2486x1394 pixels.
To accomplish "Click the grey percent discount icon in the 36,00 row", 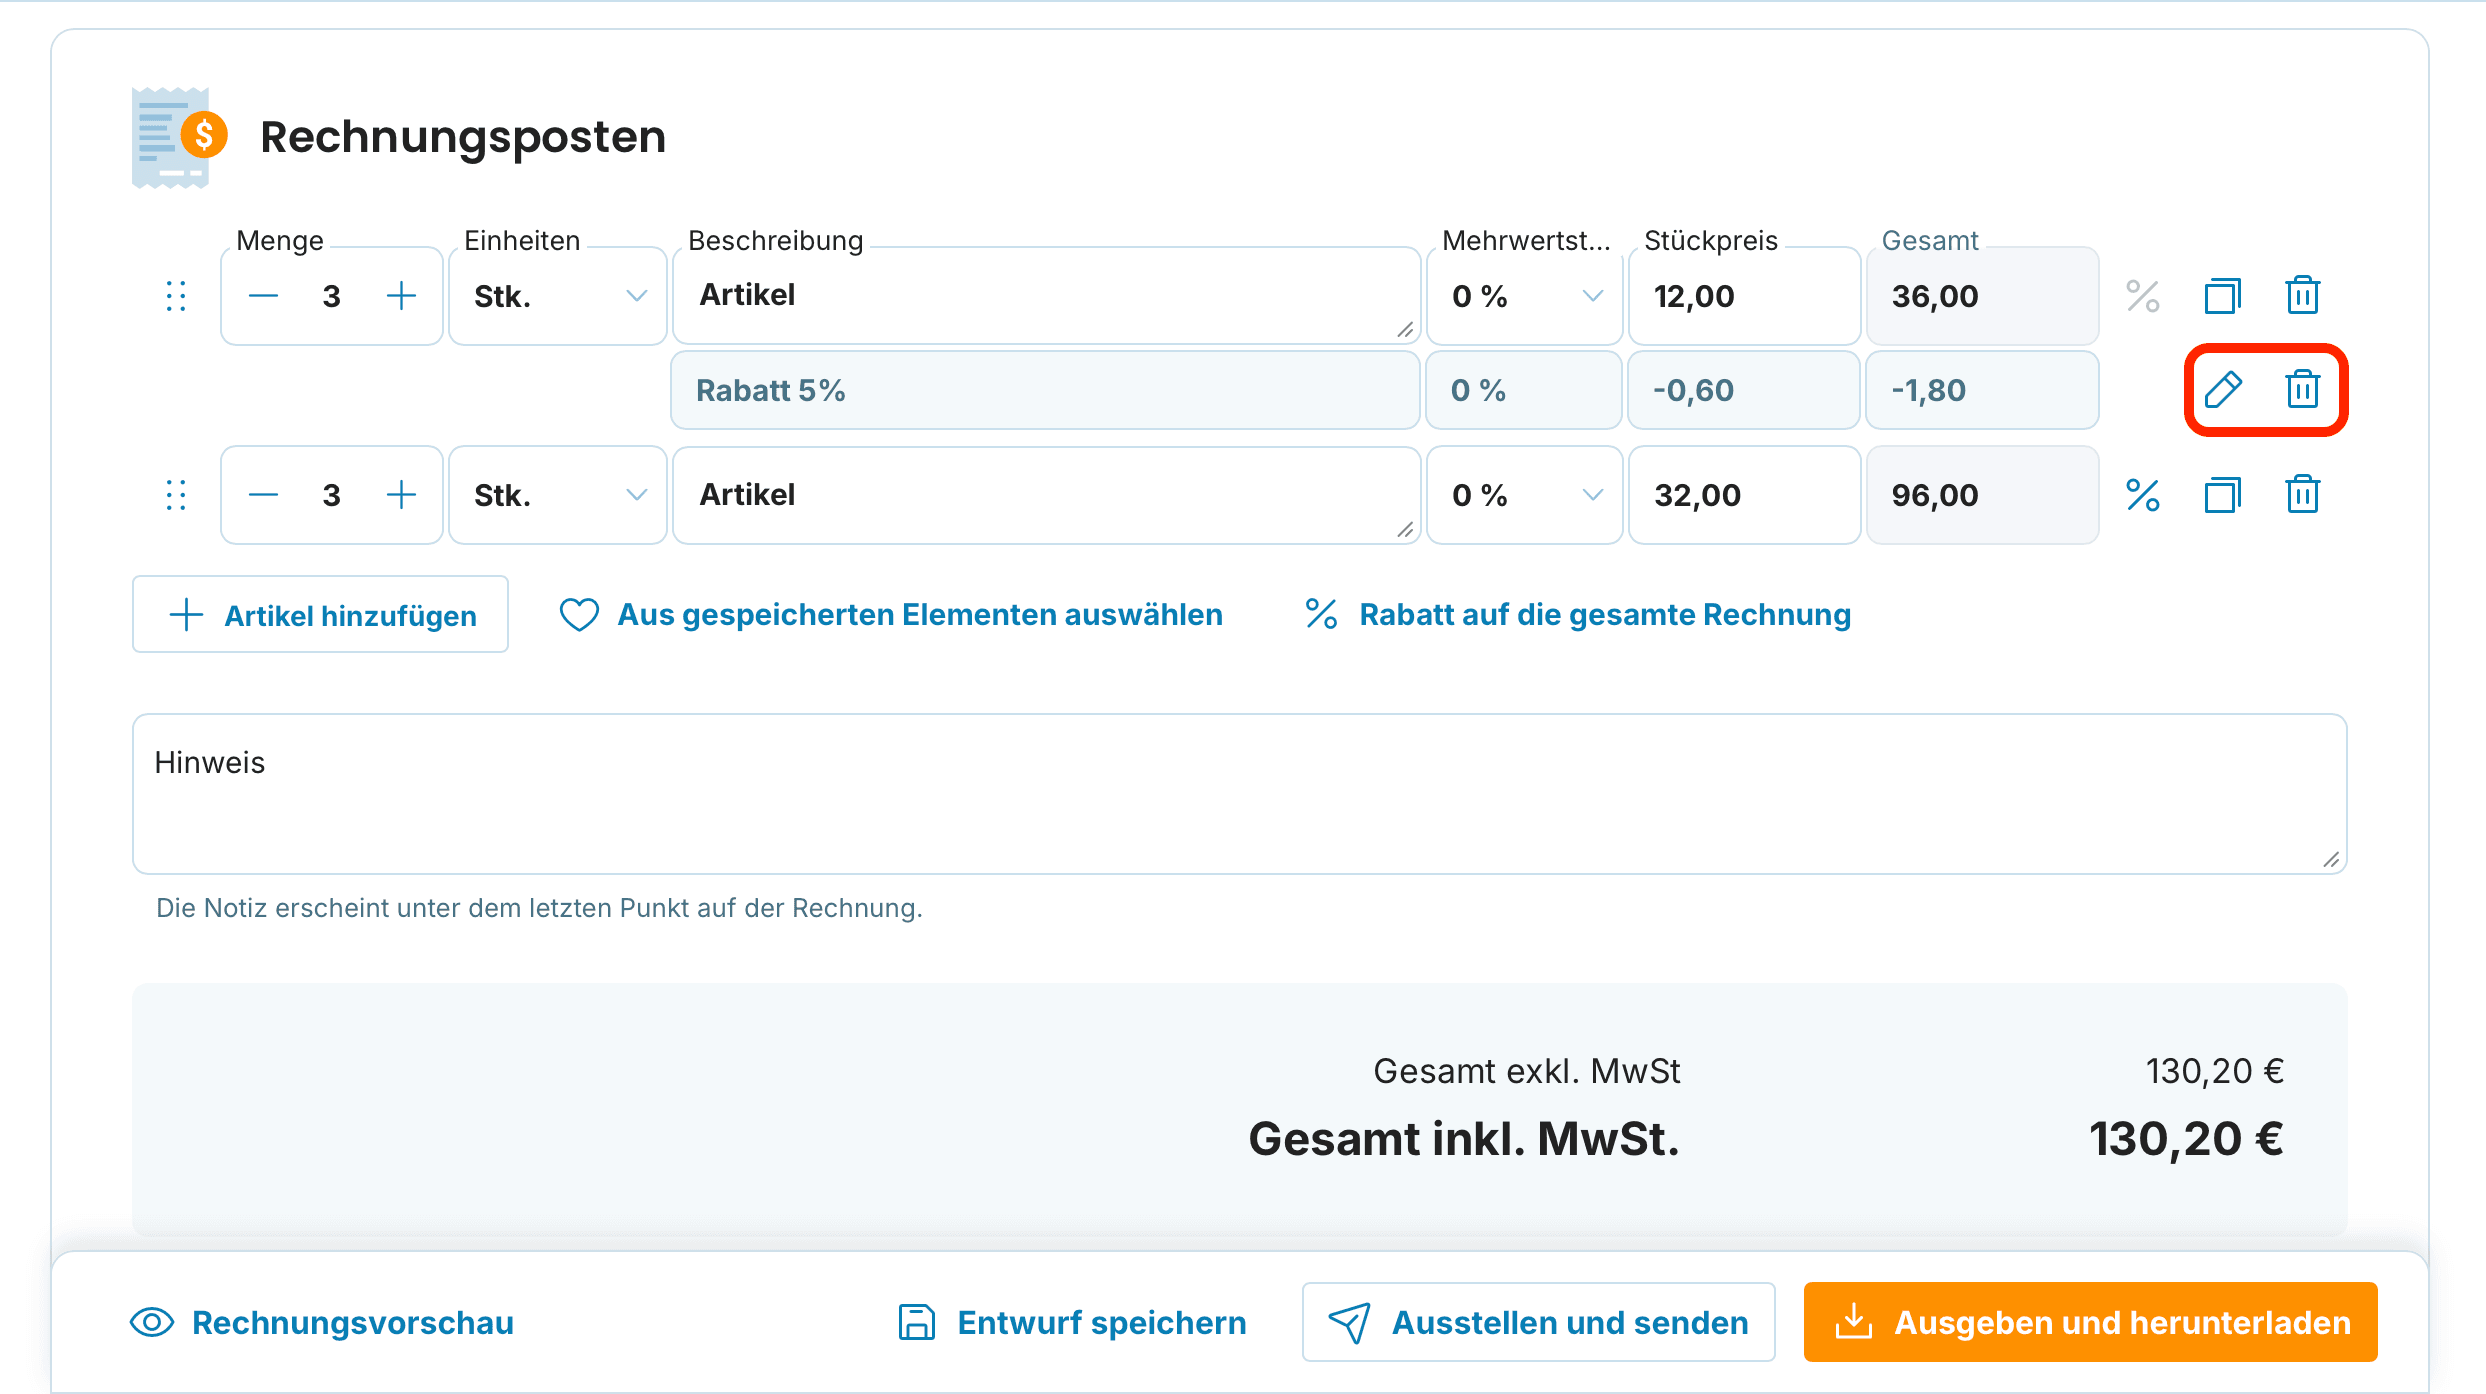I will pyautogui.click(x=2142, y=296).
